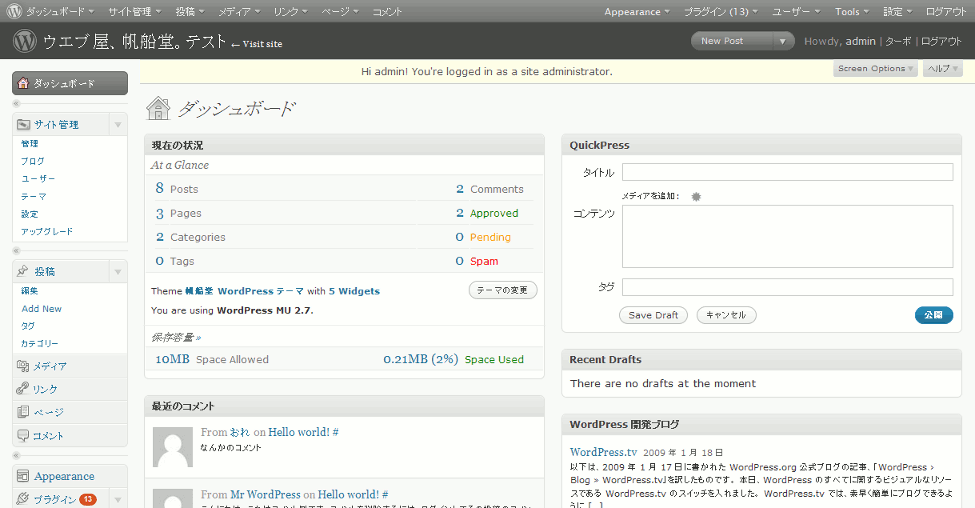
Task: Open the ヘルプ help dropdown
Action: pyautogui.click(x=942, y=69)
